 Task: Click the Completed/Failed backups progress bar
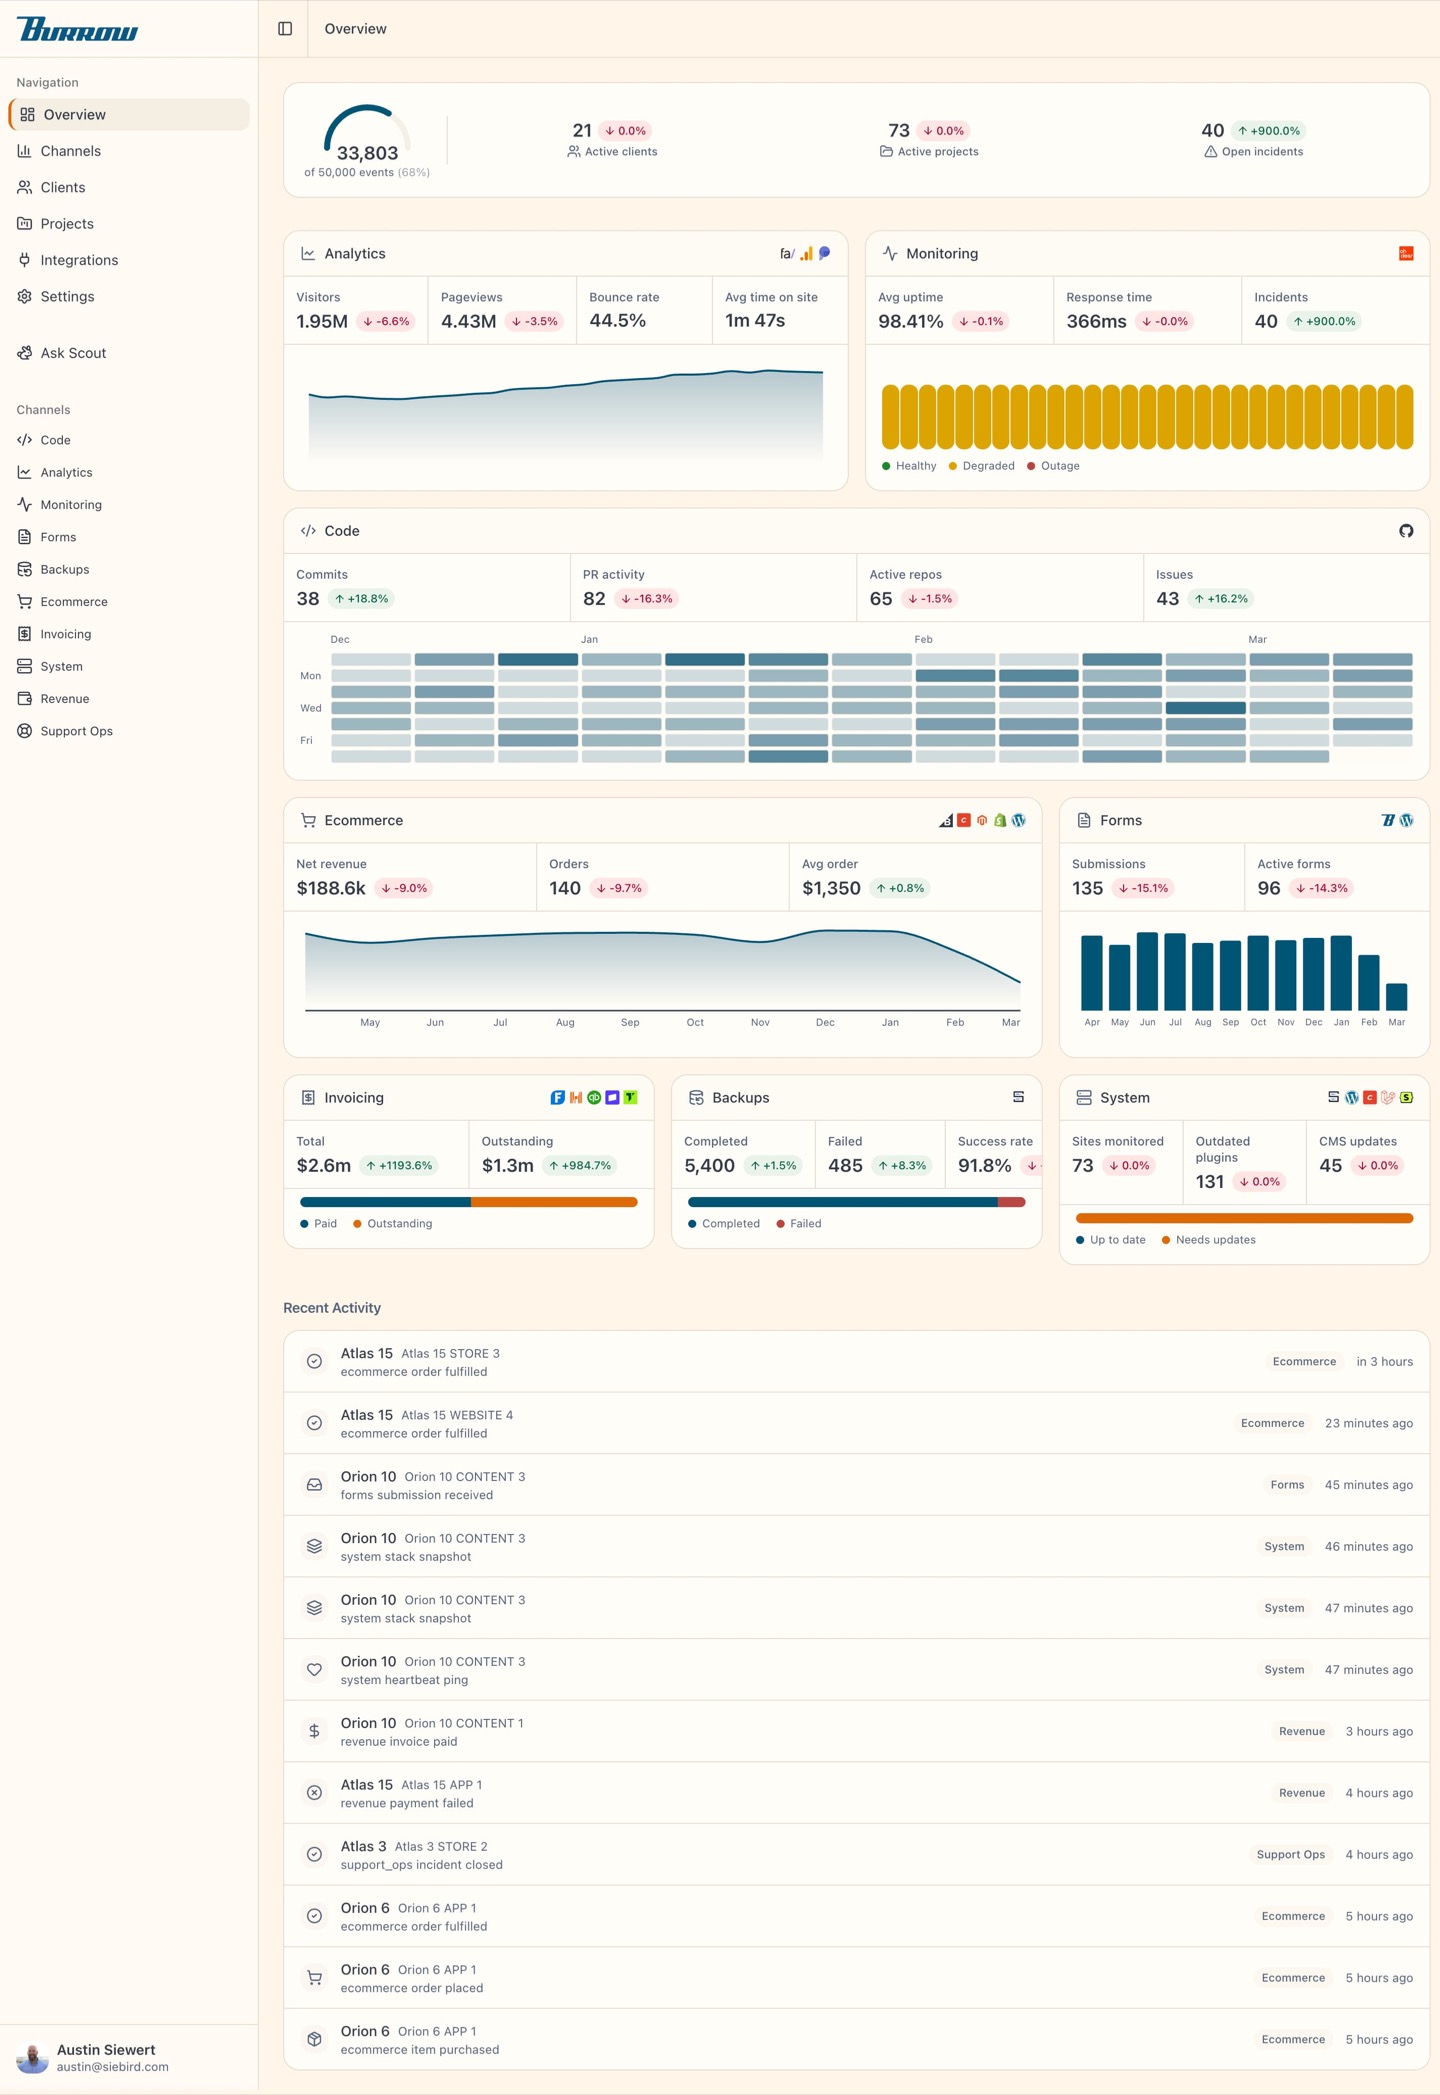(x=857, y=1202)
